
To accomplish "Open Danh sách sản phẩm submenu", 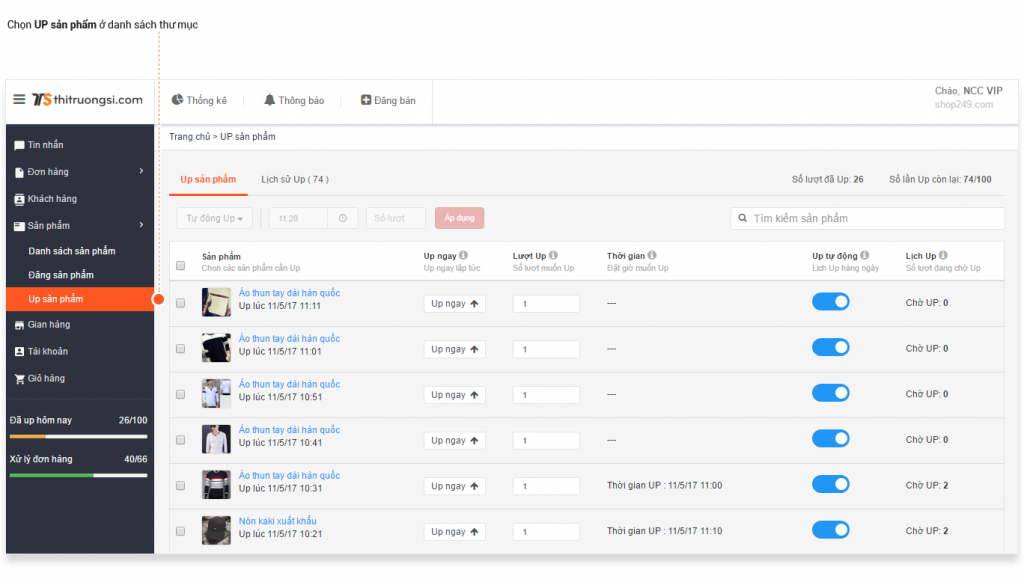I will point(72,251).
